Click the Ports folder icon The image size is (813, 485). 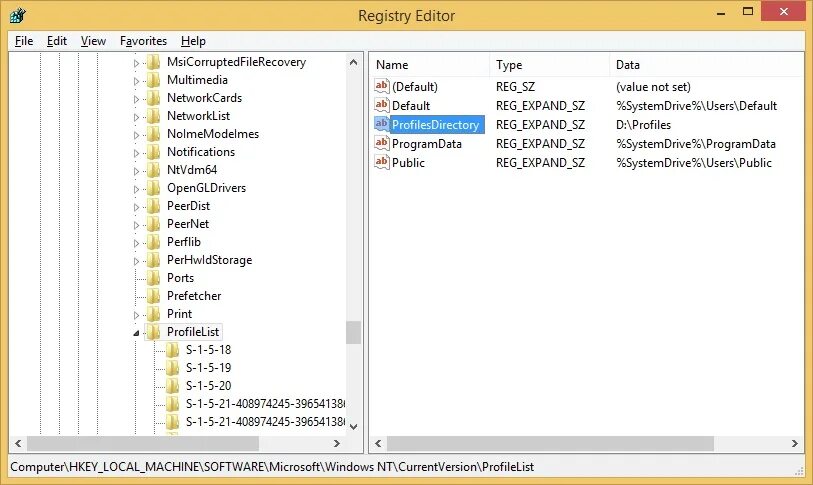153,278
